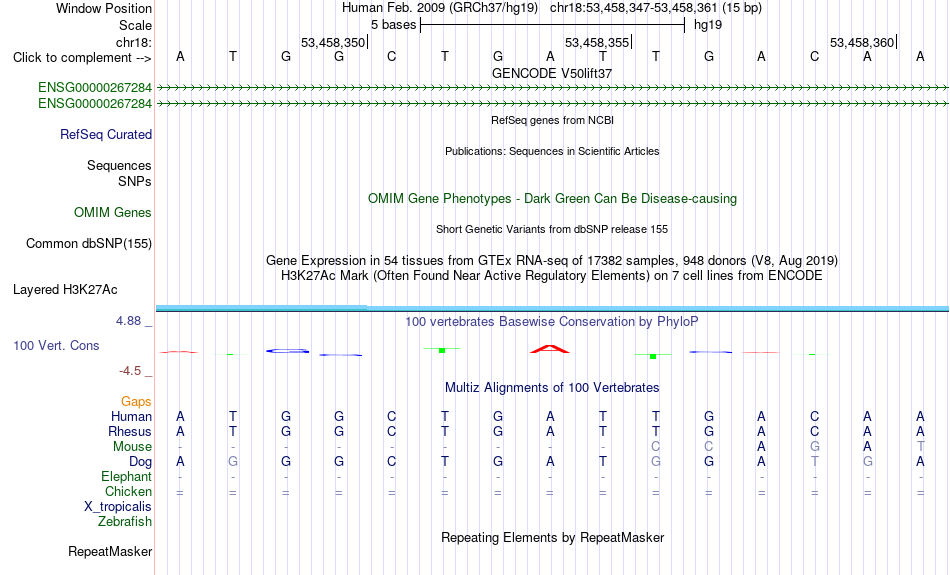This screenshot has width=950, height=575.
Task: Click the 'hg19' text beside the scale bar
Action: pos(708,25)
